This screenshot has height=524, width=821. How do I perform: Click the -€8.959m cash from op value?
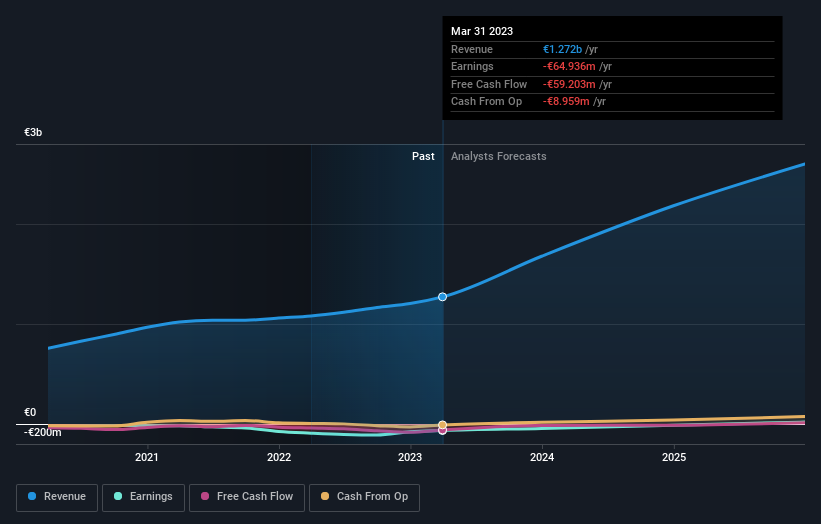coord(566,102)
